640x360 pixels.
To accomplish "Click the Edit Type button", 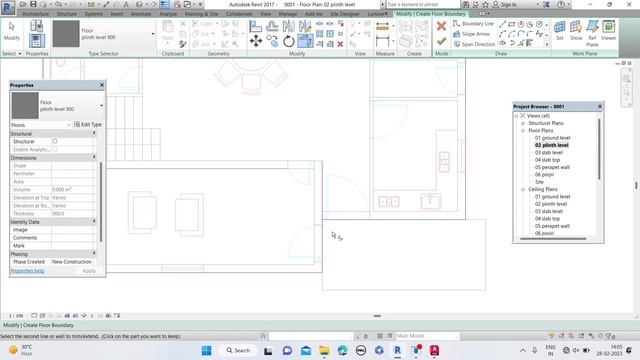I will click(x=88, y=124).
